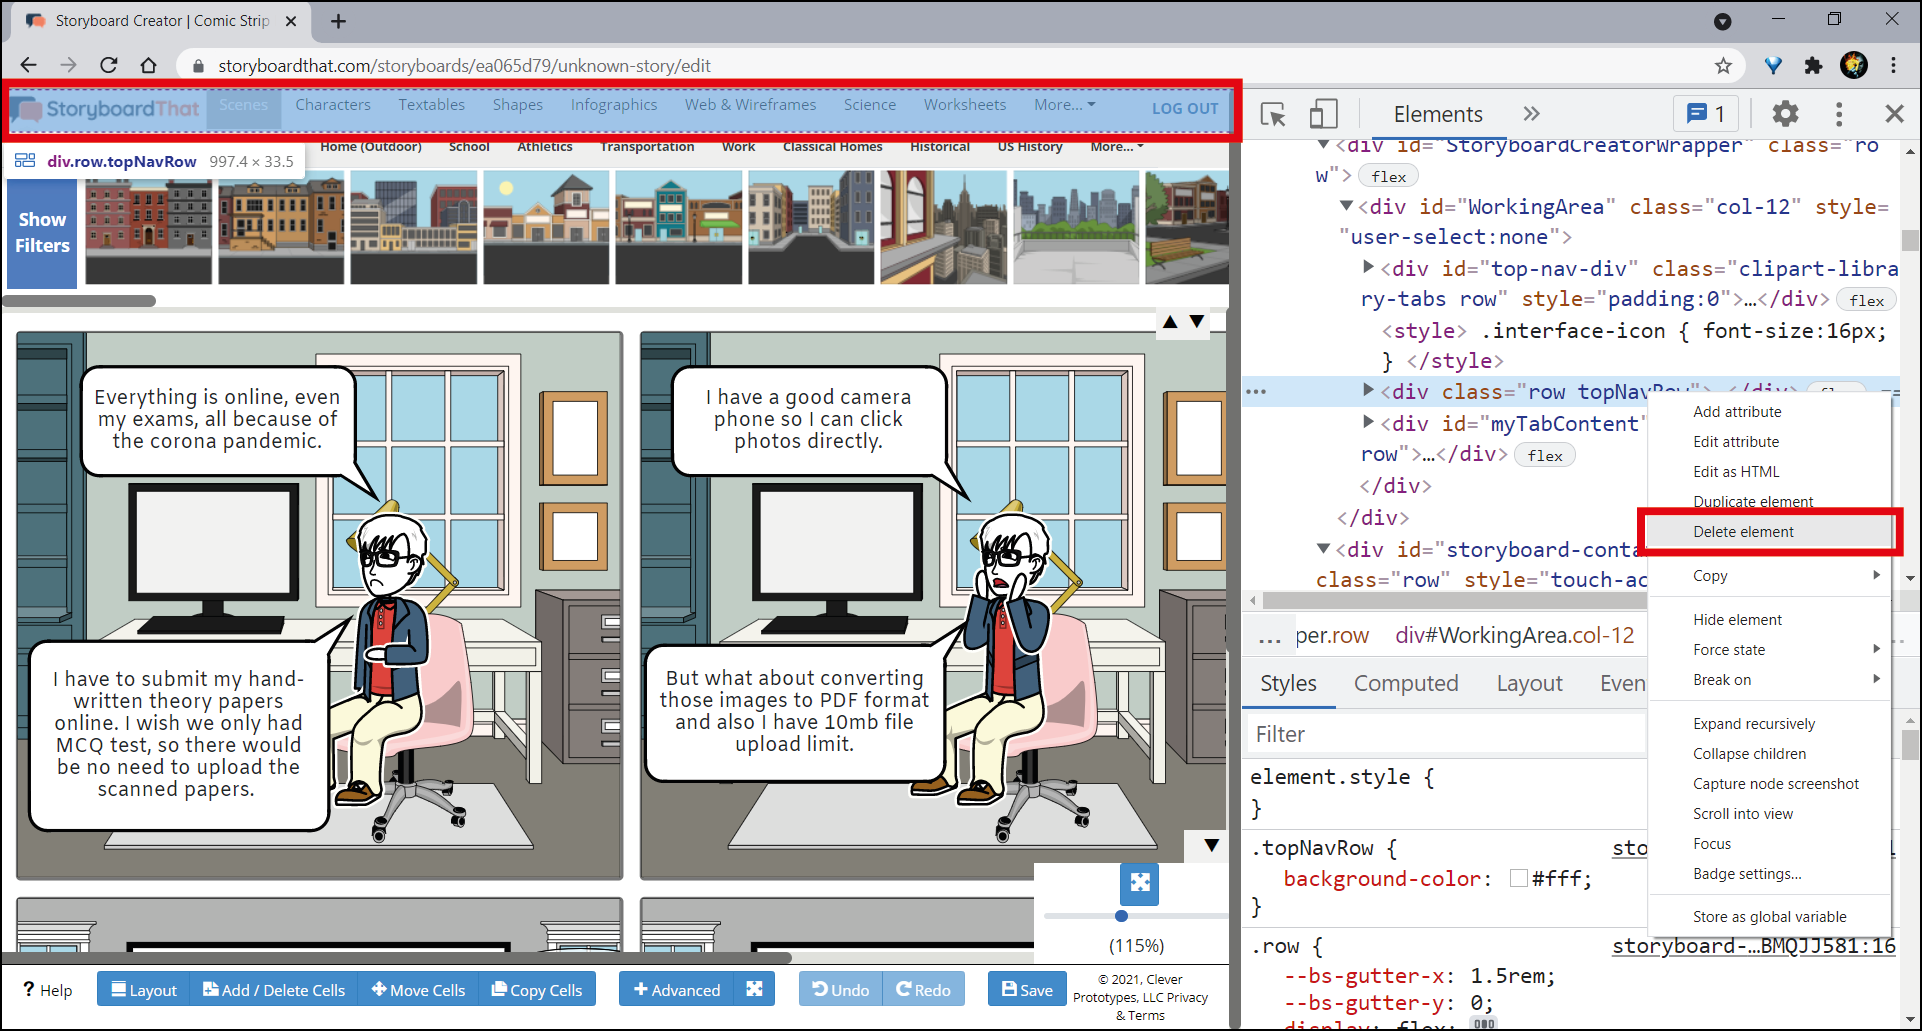This screenshot has width=1922, height=1031.
Task: Click the down arrow next to the up arrow
Action: [x=1197, y=322]
